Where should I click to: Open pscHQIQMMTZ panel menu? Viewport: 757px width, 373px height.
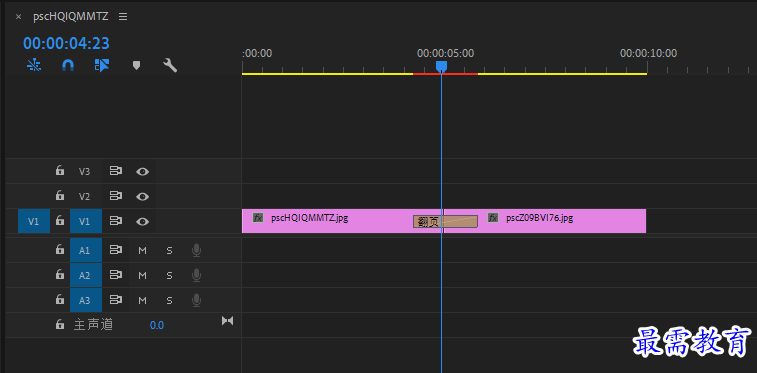pos(123,17)
